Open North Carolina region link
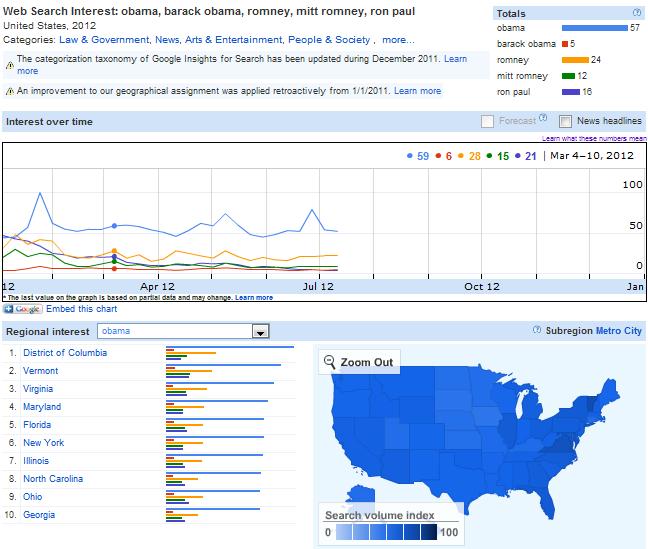 [53, 479]
